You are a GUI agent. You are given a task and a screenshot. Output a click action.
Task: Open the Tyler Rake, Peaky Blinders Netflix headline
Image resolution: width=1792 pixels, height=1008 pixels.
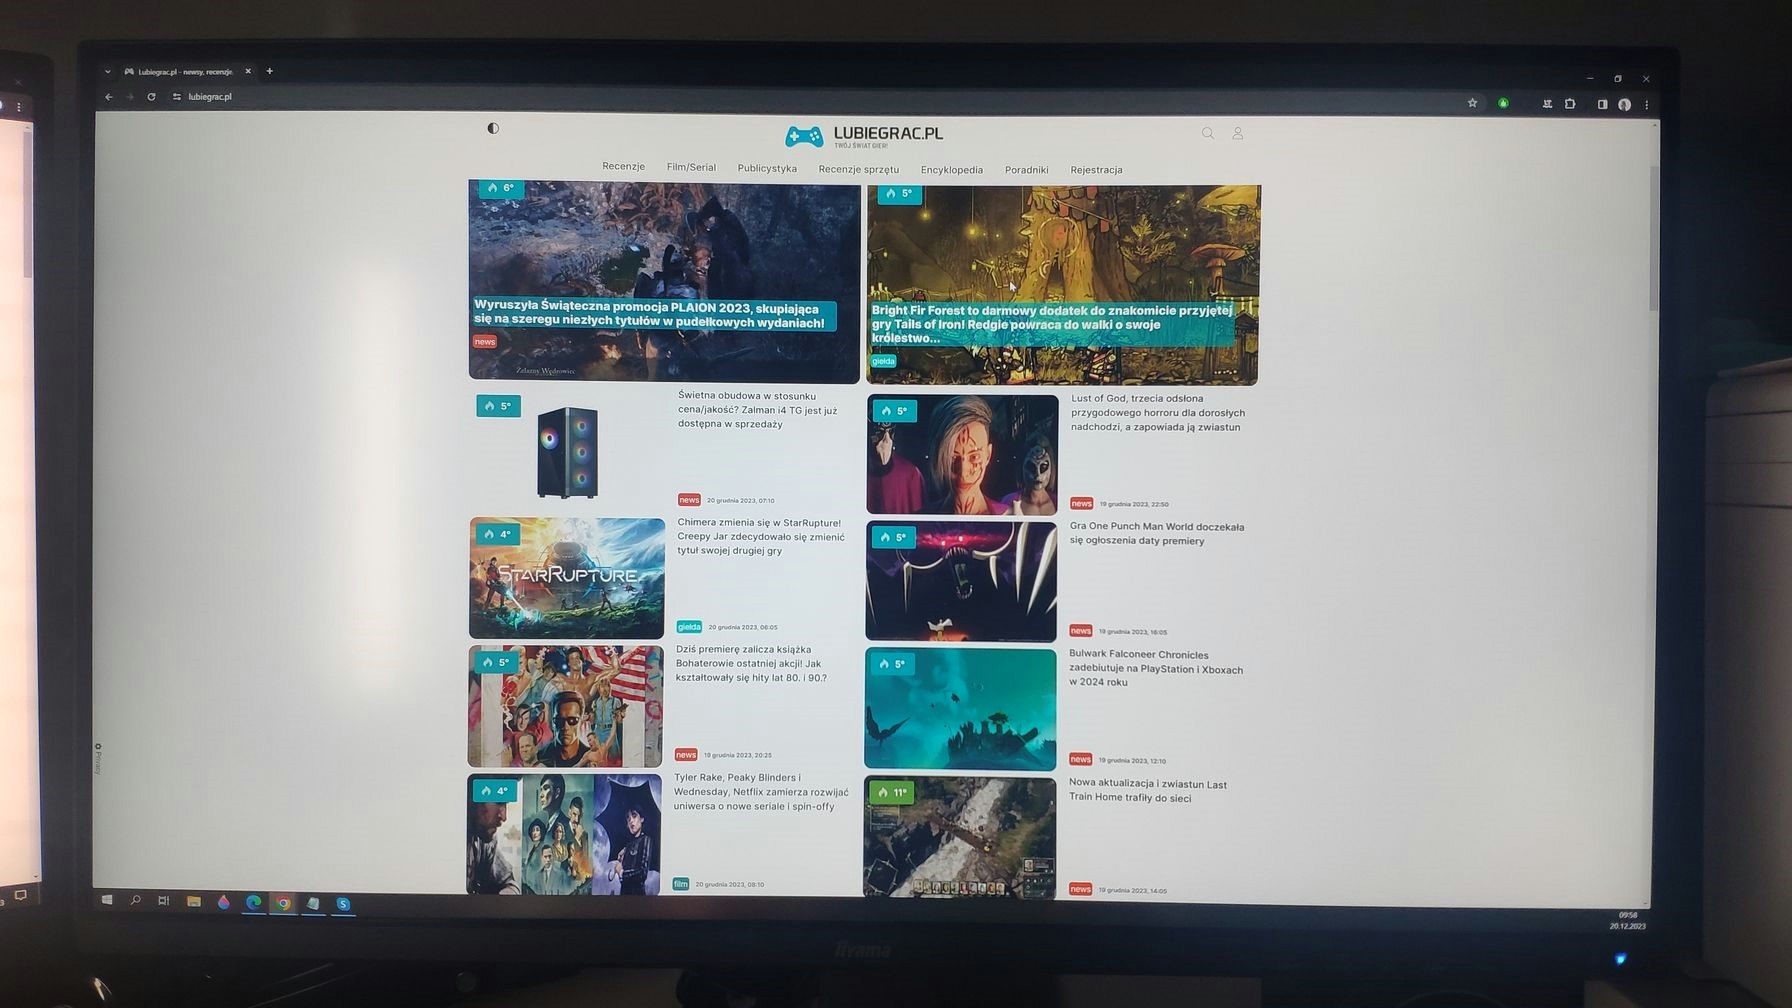(761, 792)
